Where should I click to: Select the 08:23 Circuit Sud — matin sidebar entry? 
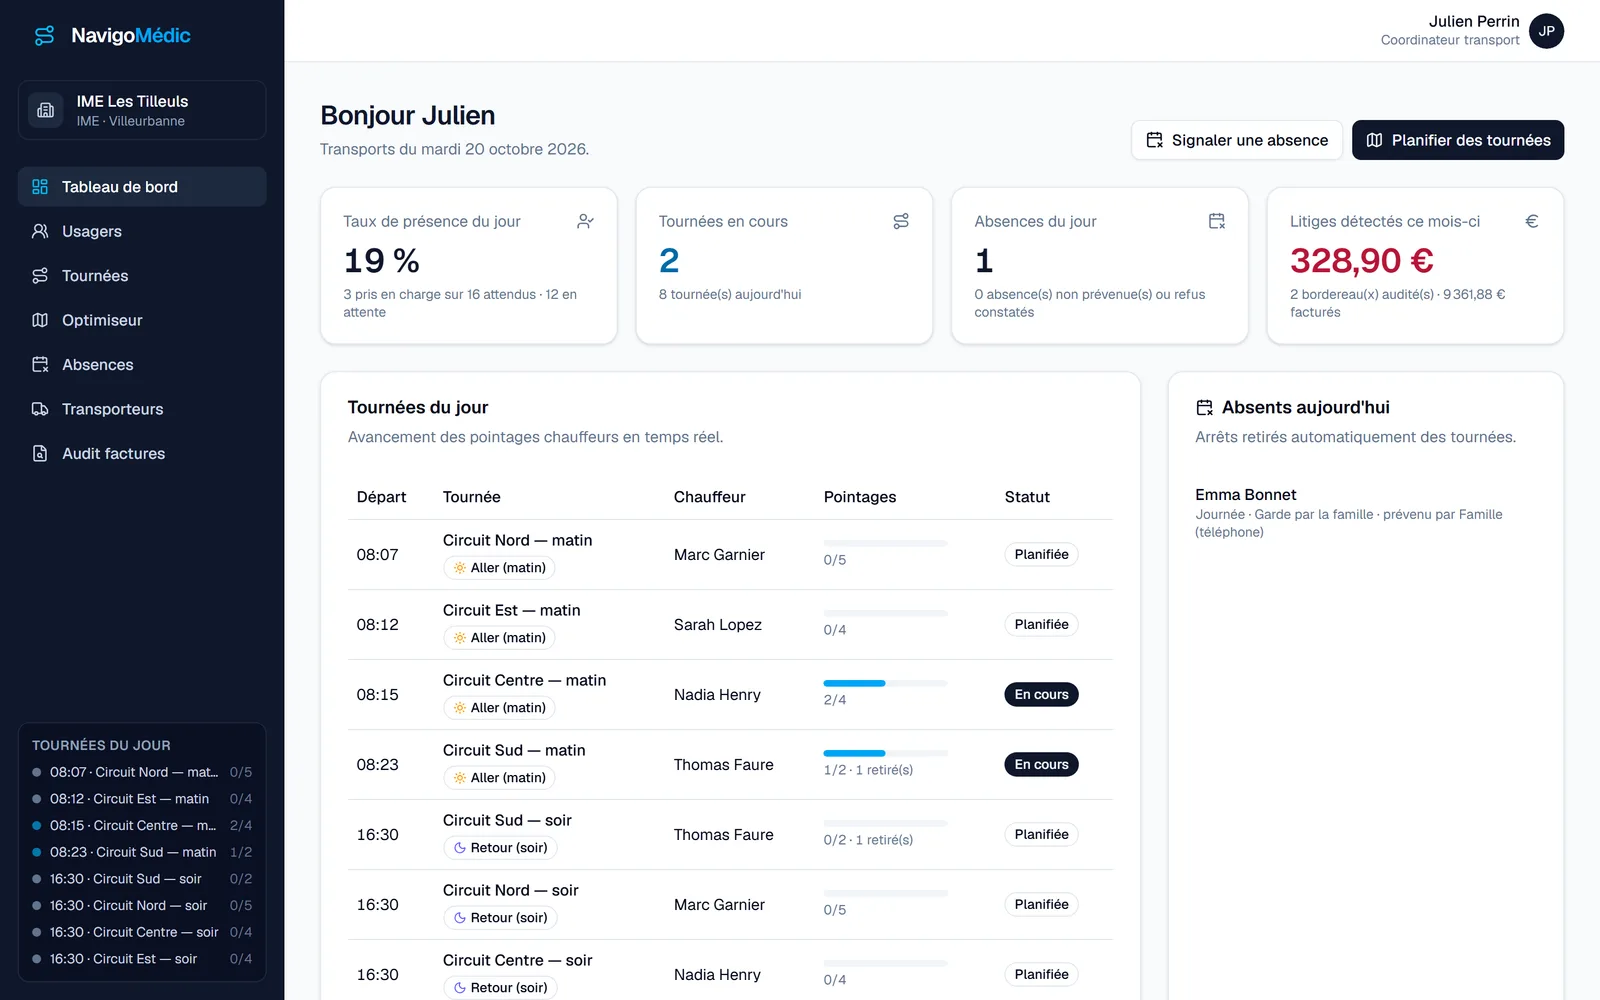point(142,852)
